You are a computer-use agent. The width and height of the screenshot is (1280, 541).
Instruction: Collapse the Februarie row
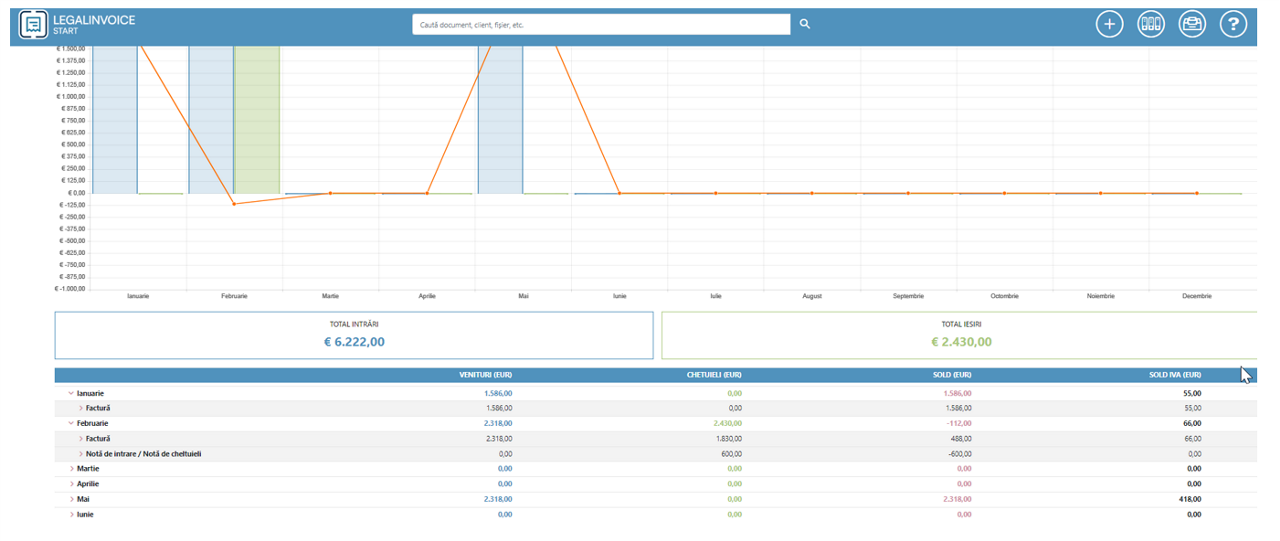tap(70, 423)
